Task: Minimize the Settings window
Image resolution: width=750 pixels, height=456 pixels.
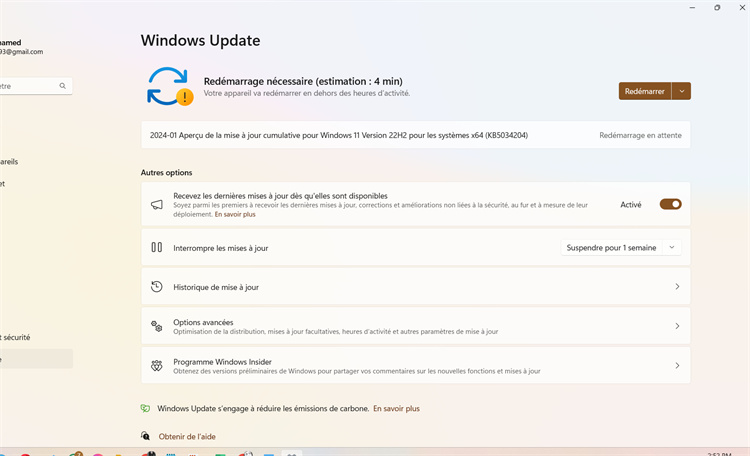Action: click(x=692, y=8)
